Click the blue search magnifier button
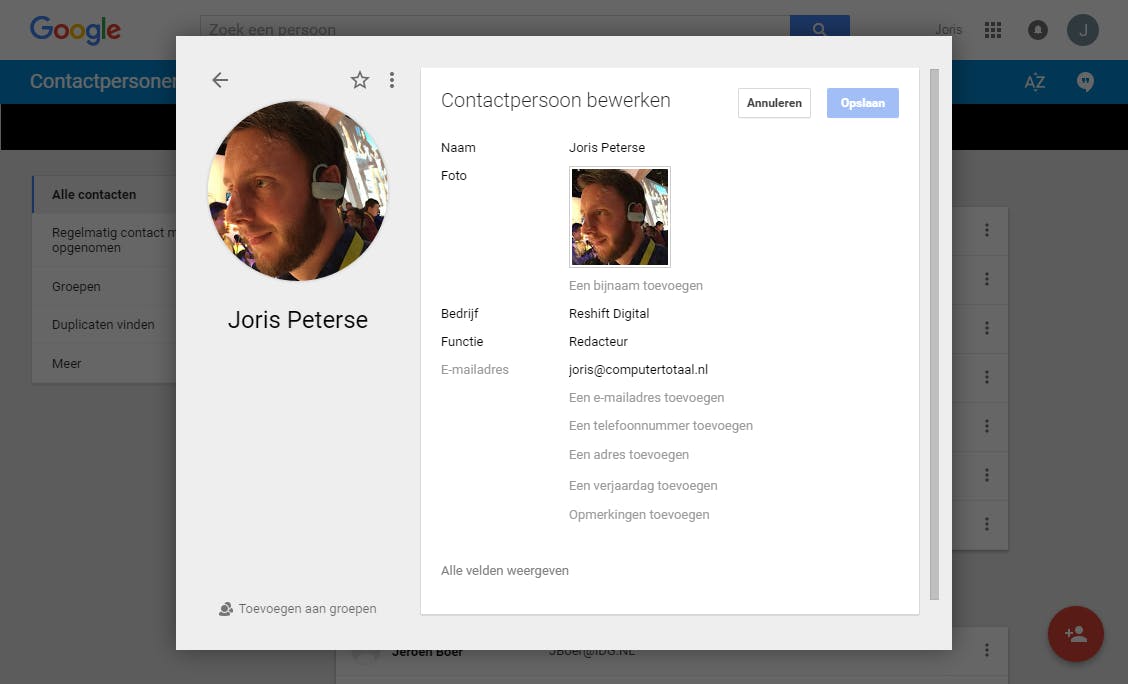 819,30
